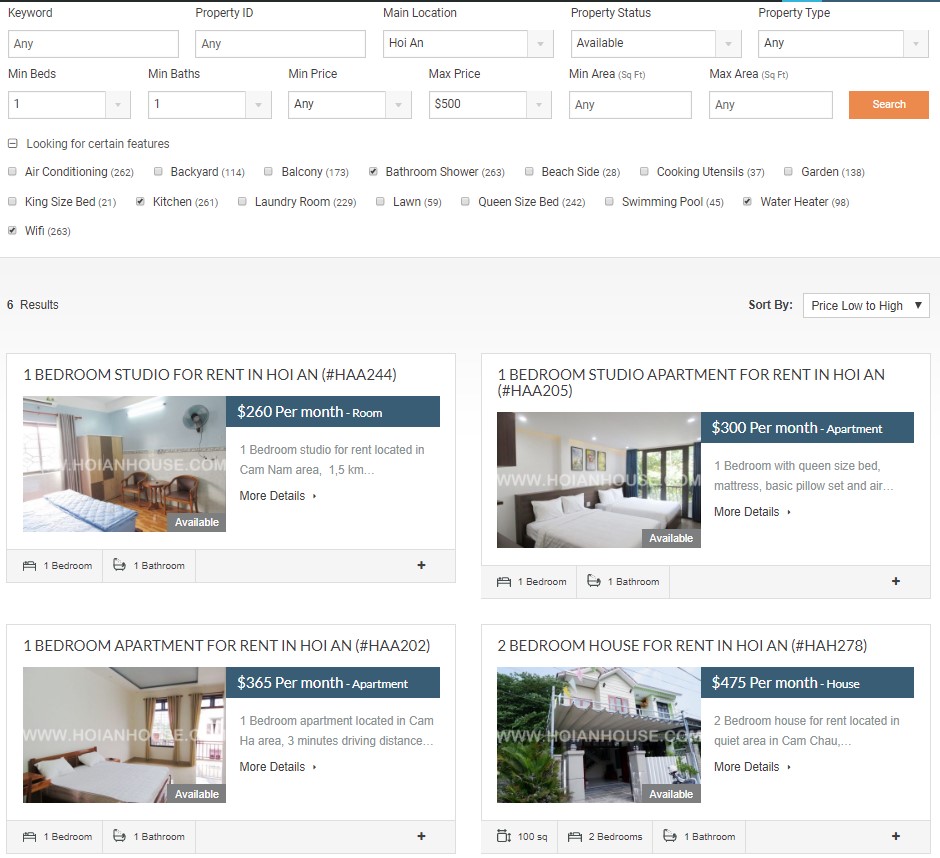Viewport: 940px width, 858px height.
Task: Open the 2 Bedroom House HAH278 title
Action: click(x=682, y=646)
